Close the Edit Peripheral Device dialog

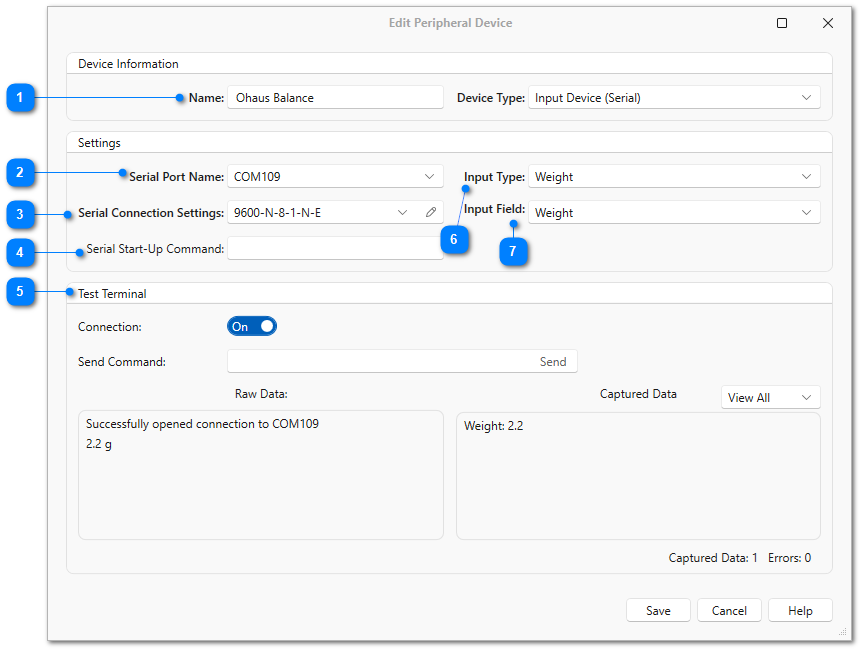[828, 23]
